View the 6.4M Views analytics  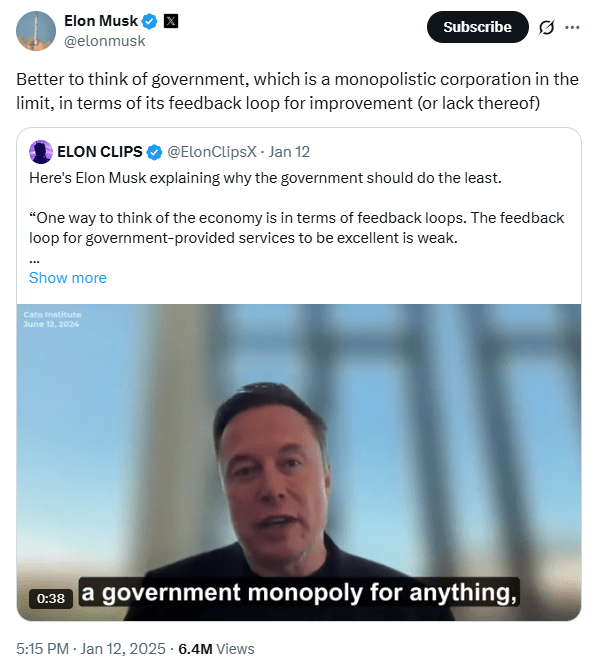tap(216, 649)
